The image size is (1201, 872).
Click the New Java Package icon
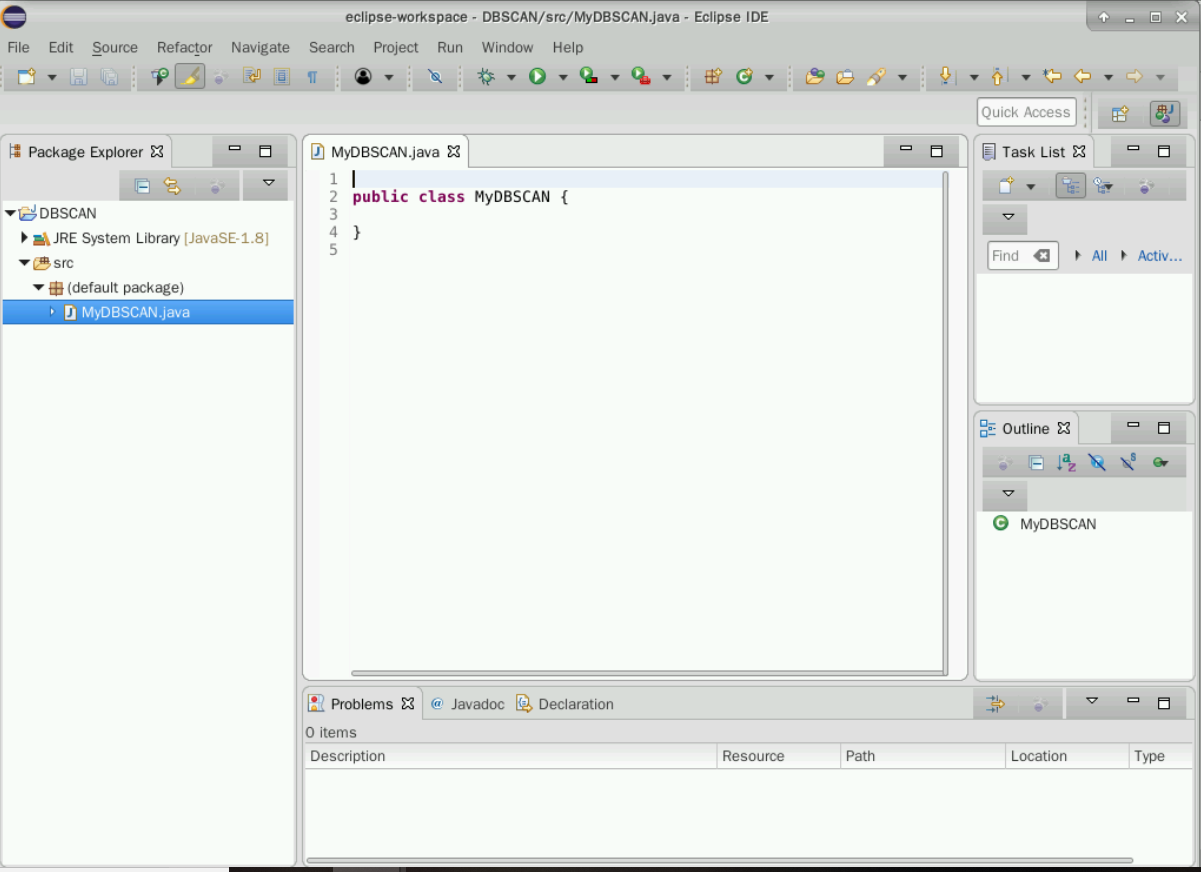pos(713,77)
